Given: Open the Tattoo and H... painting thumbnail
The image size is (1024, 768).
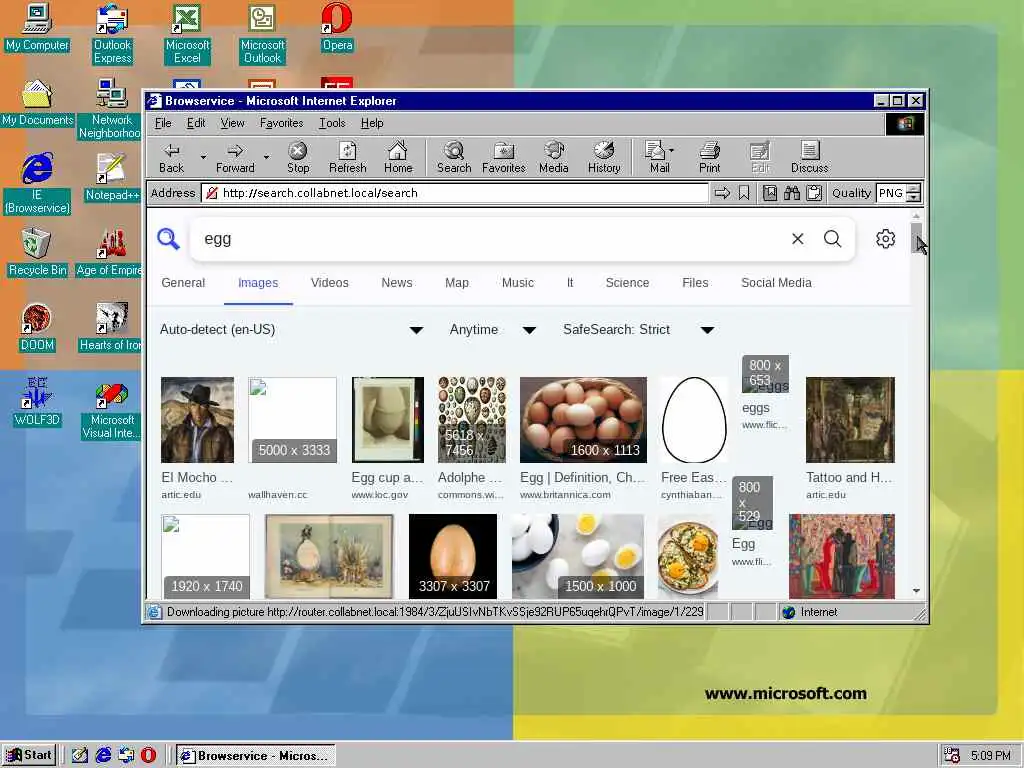Looking at the screenshot, I should (x=850, y=419).
